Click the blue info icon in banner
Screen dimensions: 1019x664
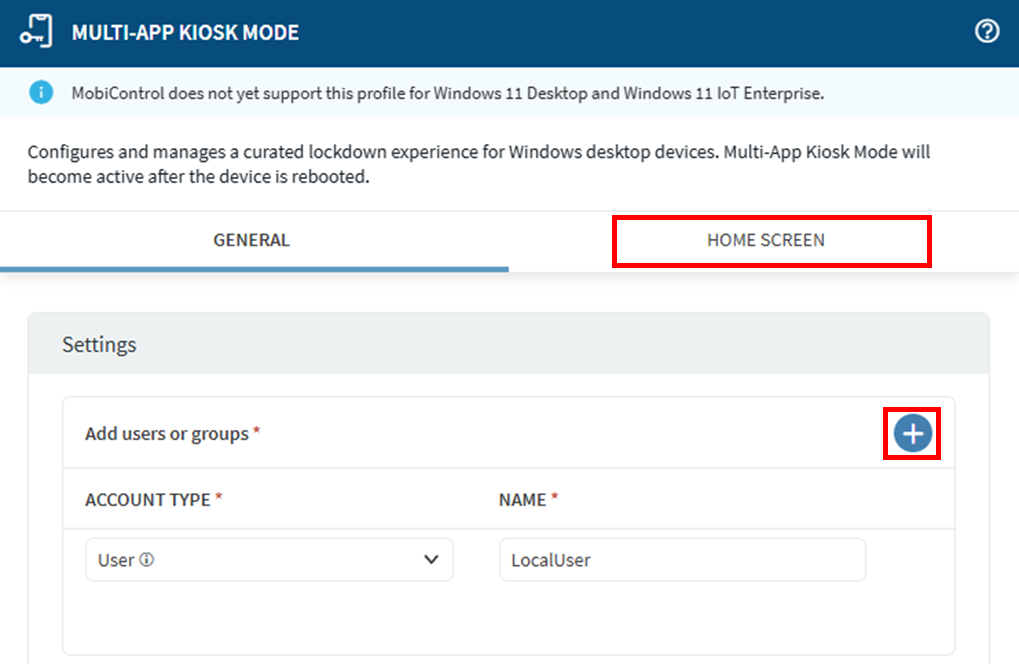(41, 93)
